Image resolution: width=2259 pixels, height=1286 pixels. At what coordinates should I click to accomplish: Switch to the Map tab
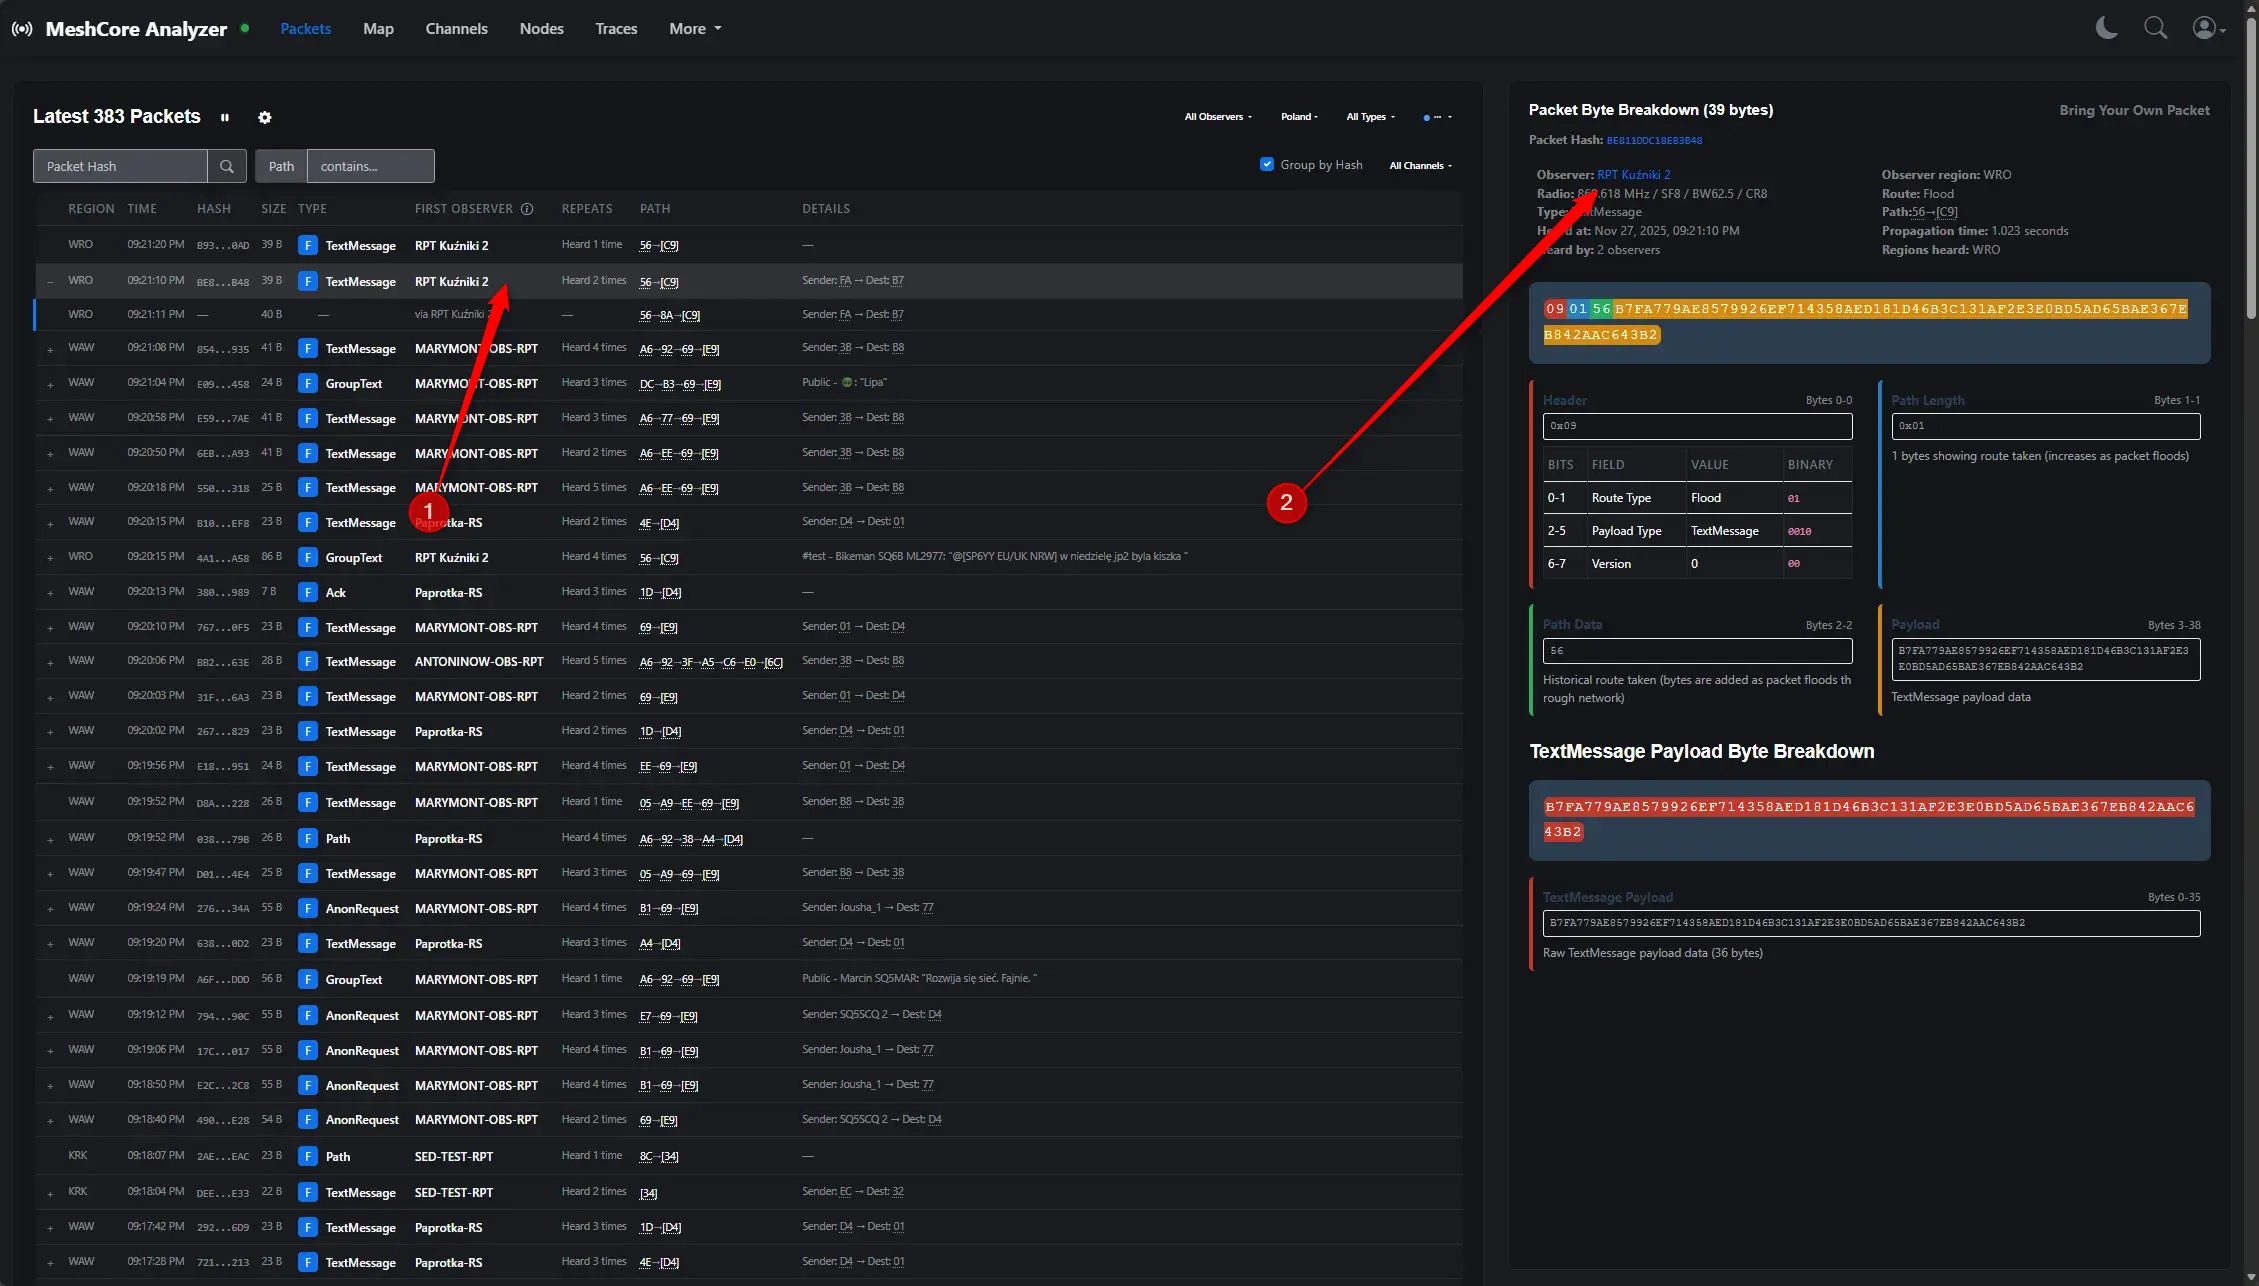[378, 29]
